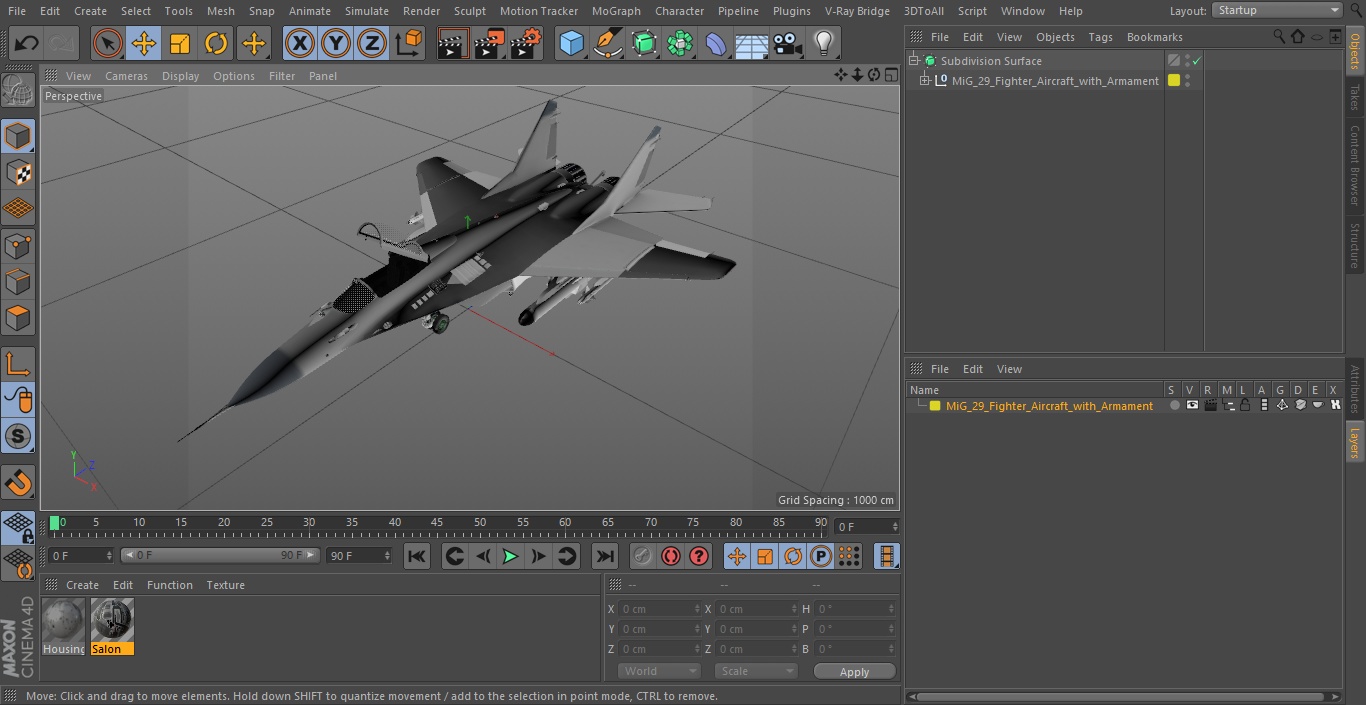Activate the Move tool
1366x705 pixels.
point(144,43)
